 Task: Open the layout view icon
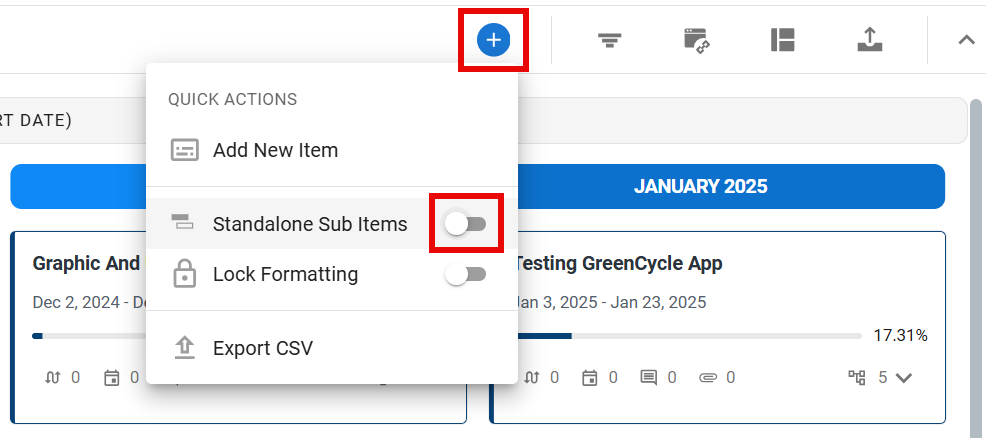[x=782, y=40]
